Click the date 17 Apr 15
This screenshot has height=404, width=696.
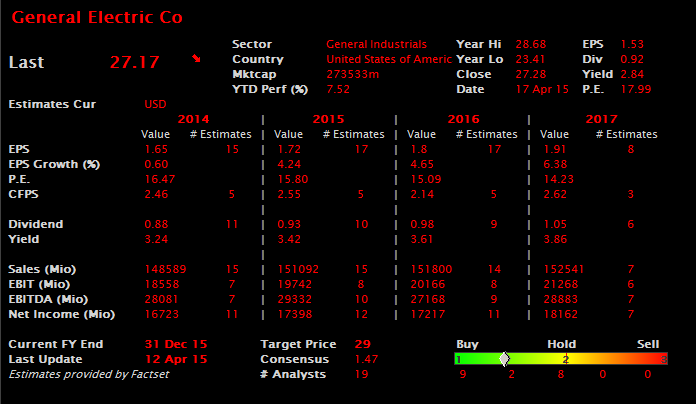click(542, 89)
